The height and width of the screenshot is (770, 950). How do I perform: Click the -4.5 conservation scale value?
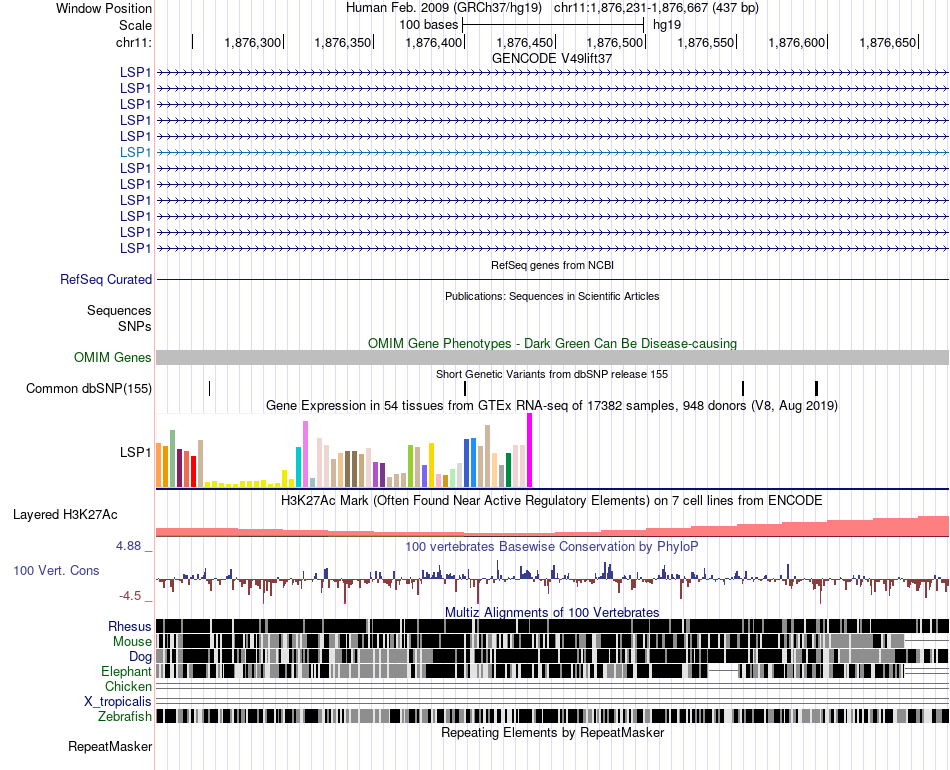(130, 596)
